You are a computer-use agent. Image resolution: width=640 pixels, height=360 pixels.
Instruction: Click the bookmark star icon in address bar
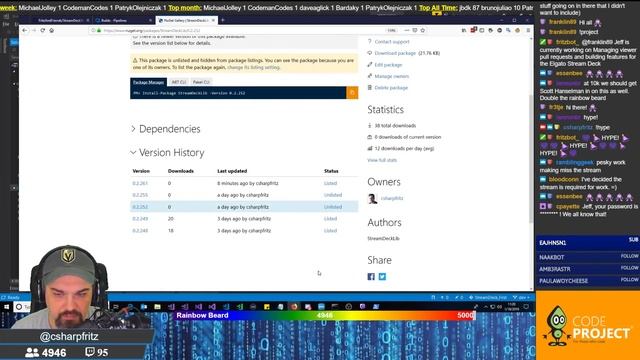(x=423, y=30)
